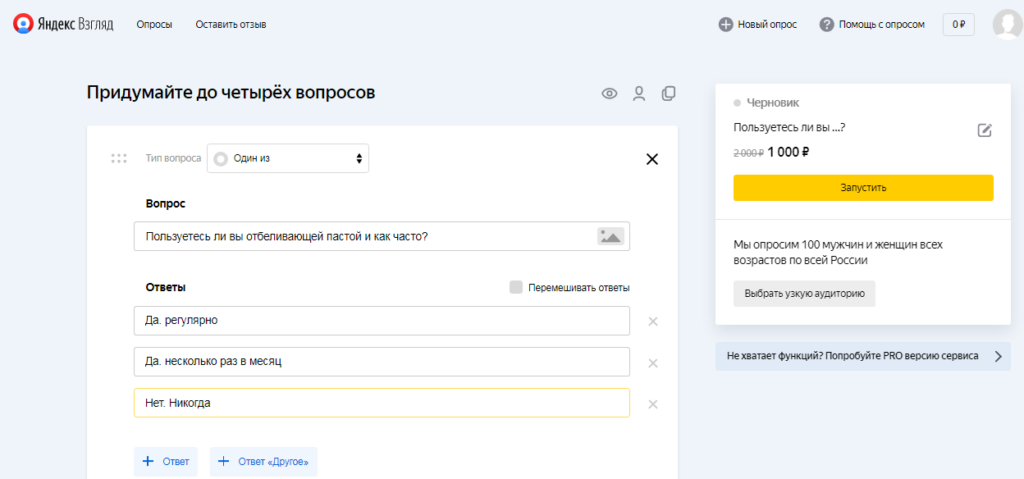Remove the answer "Да. регулярно"

(653, 322)
